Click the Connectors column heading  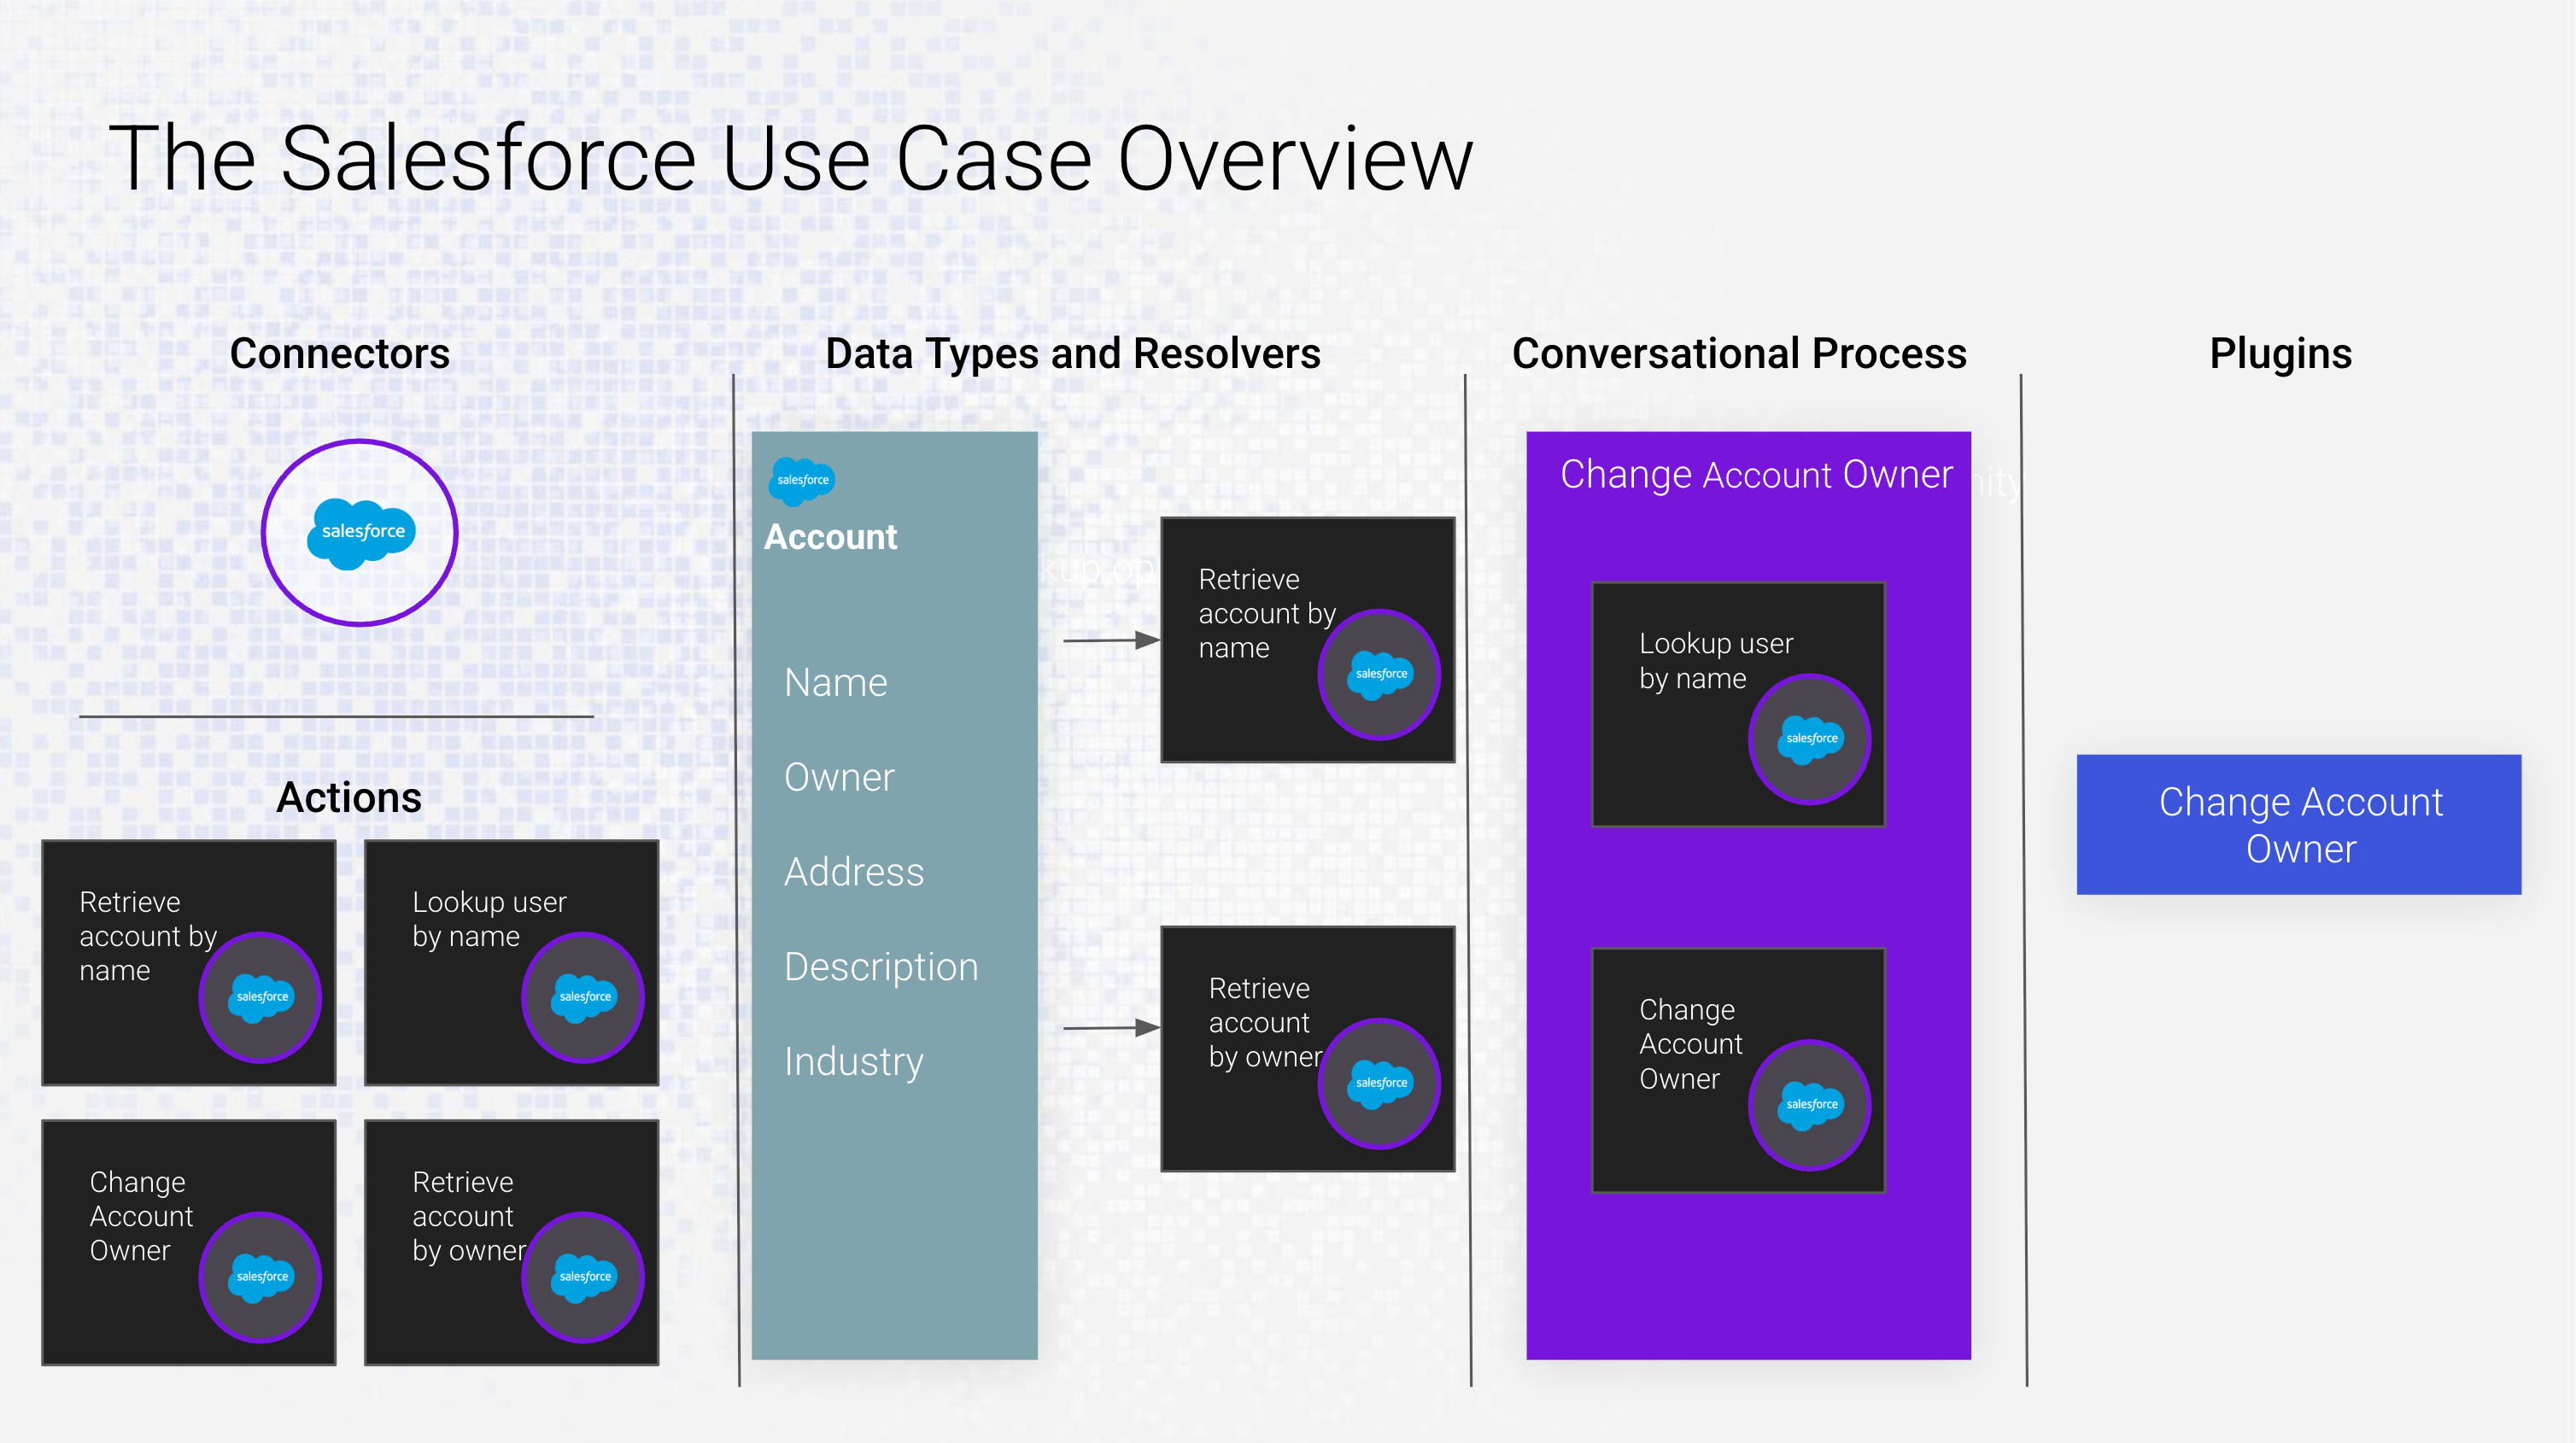pyautogui.click(x=340, y=354)
